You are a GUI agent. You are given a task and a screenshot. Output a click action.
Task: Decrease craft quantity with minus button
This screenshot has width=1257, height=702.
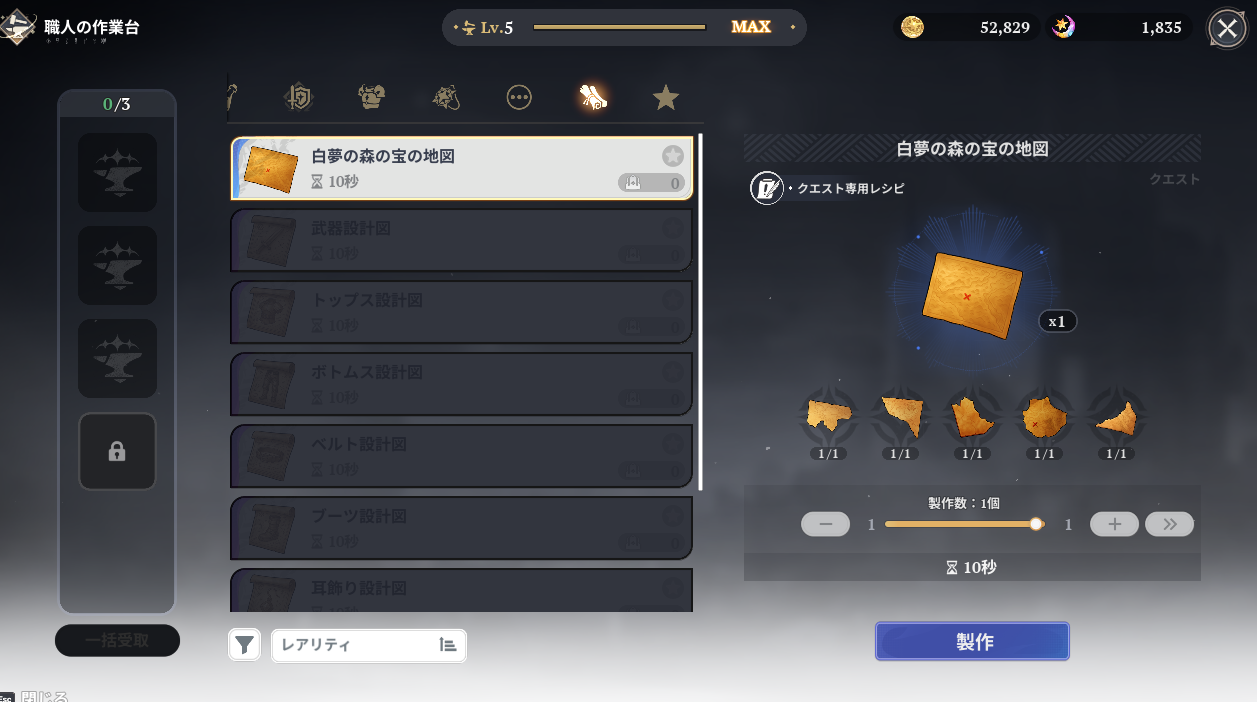(826, 524)
